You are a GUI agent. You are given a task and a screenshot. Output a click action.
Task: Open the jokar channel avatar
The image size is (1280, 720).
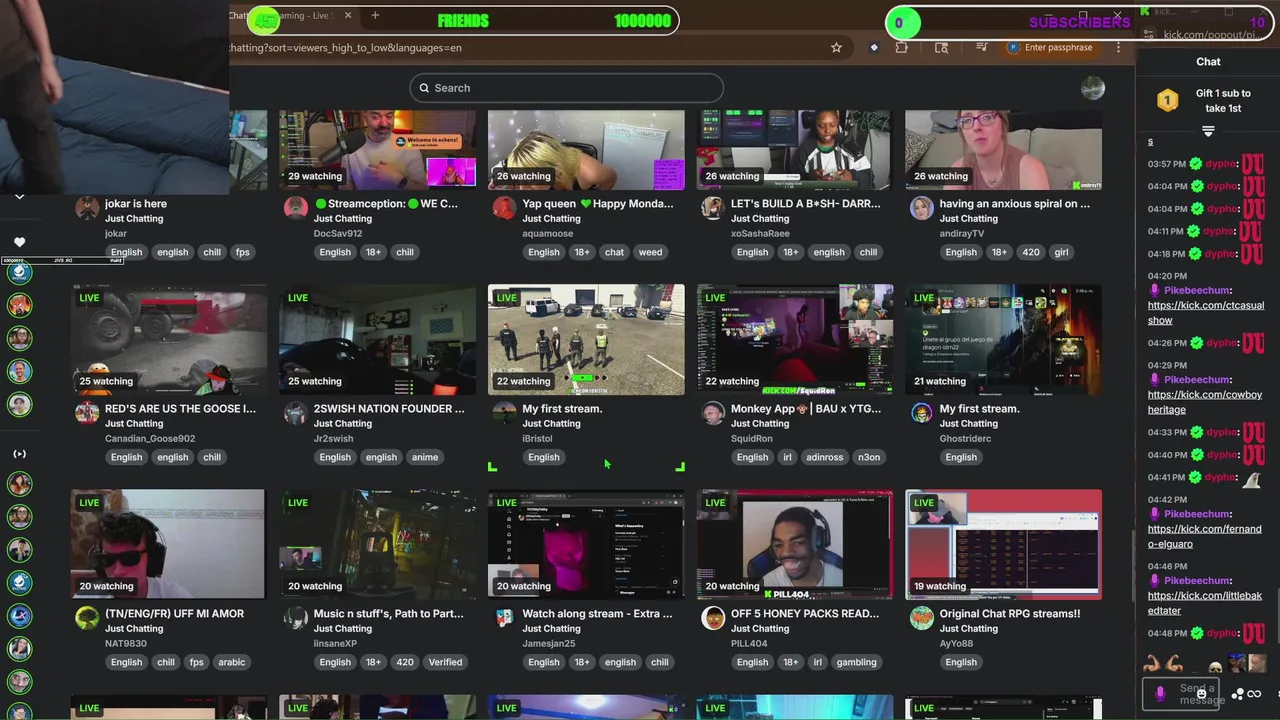tap(87, 208)
